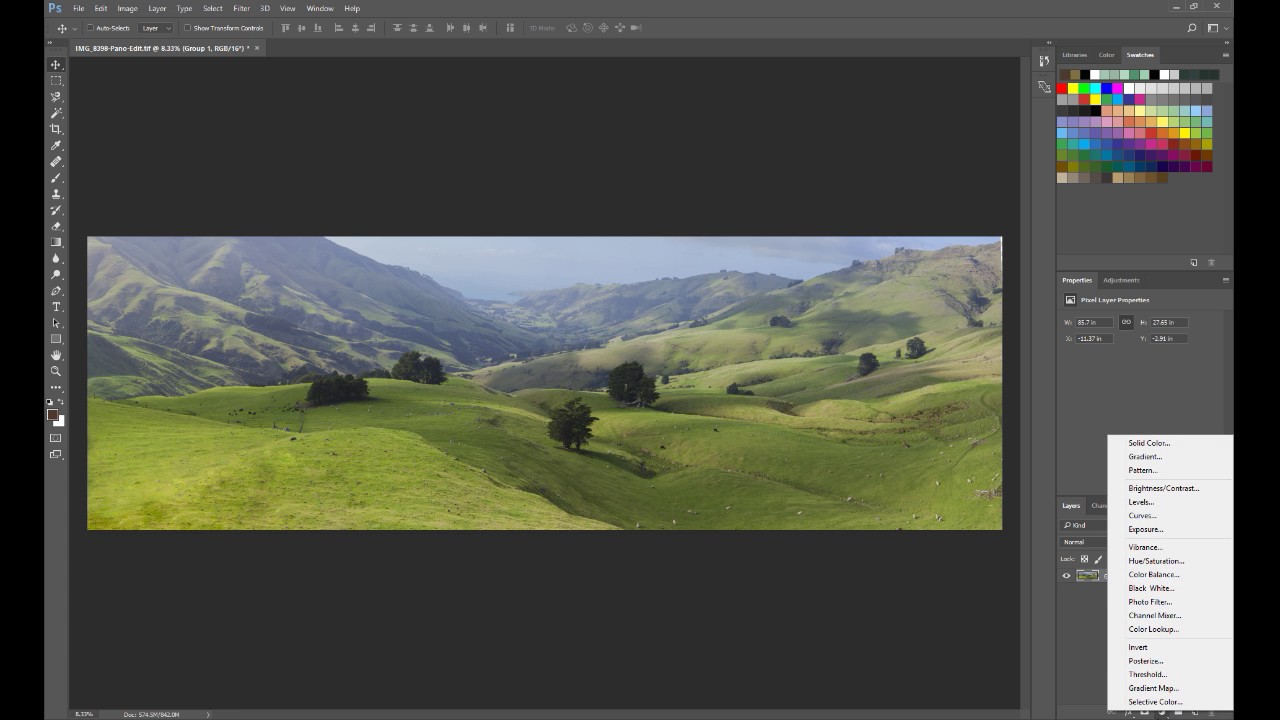Select the Pen tool
The image size is (1280, 720).
pos(56,290)
